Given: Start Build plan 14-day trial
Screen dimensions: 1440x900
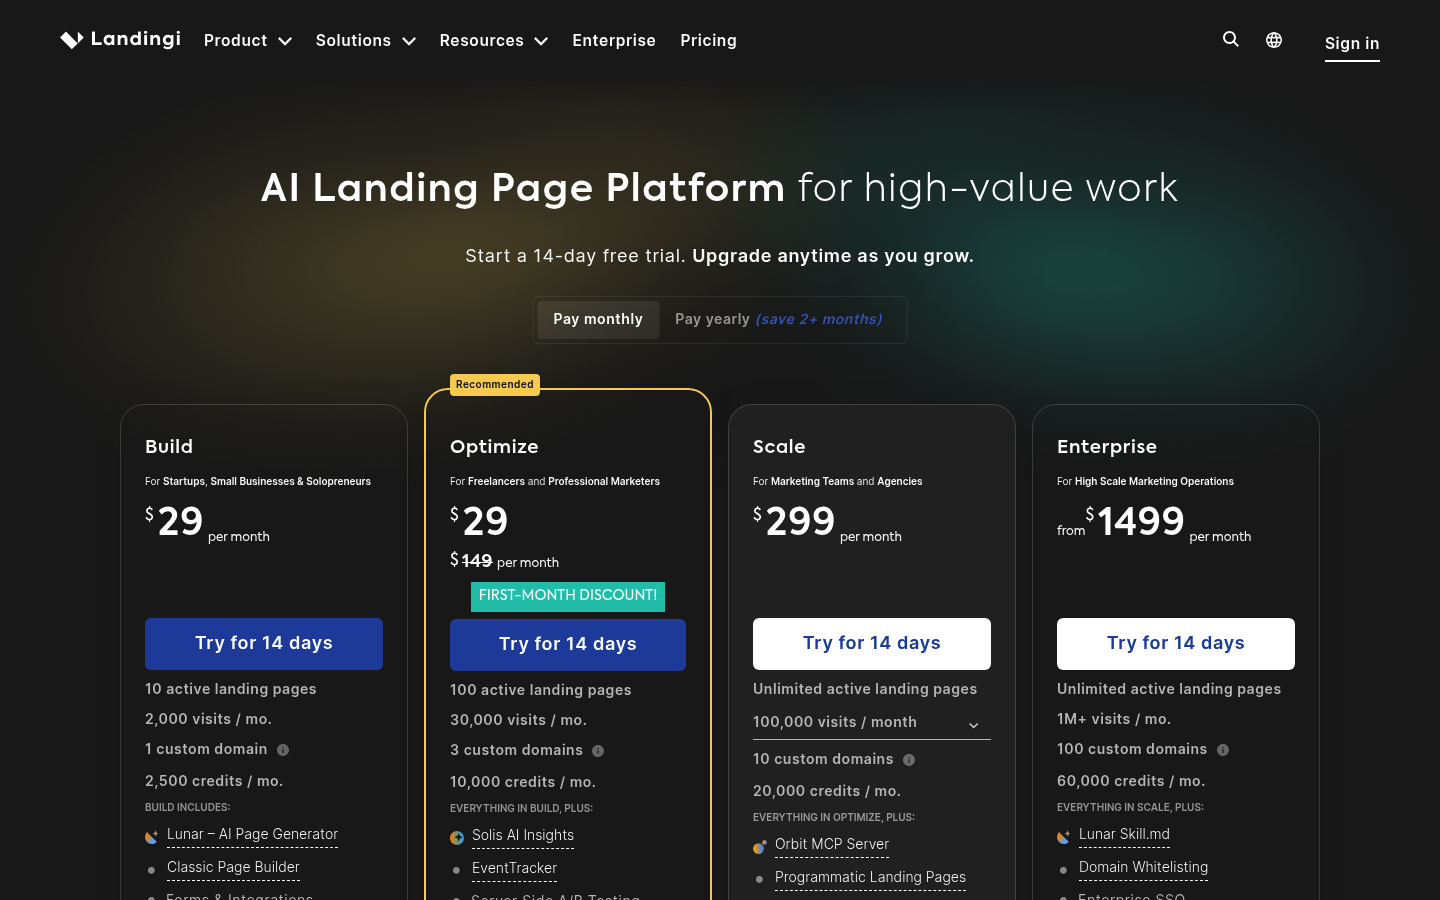Looking at the screenshot, I should 264,643.
